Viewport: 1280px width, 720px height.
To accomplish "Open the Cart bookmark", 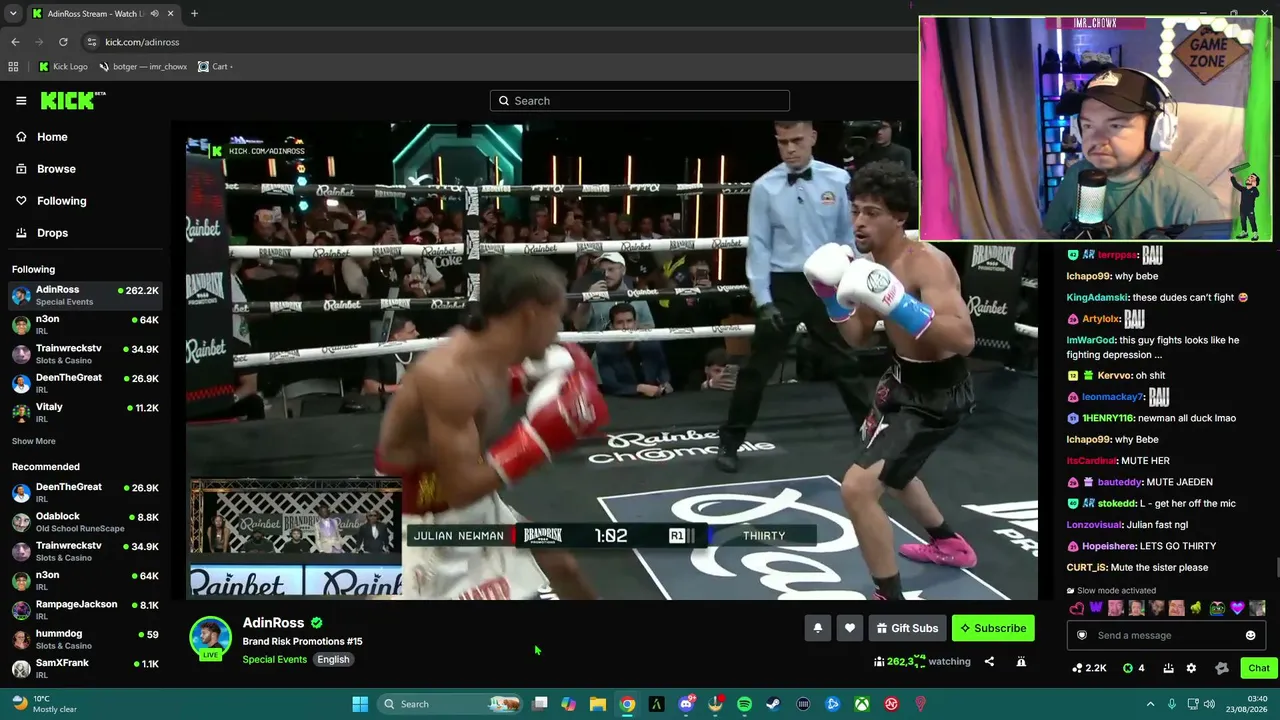I will point(215,67).
